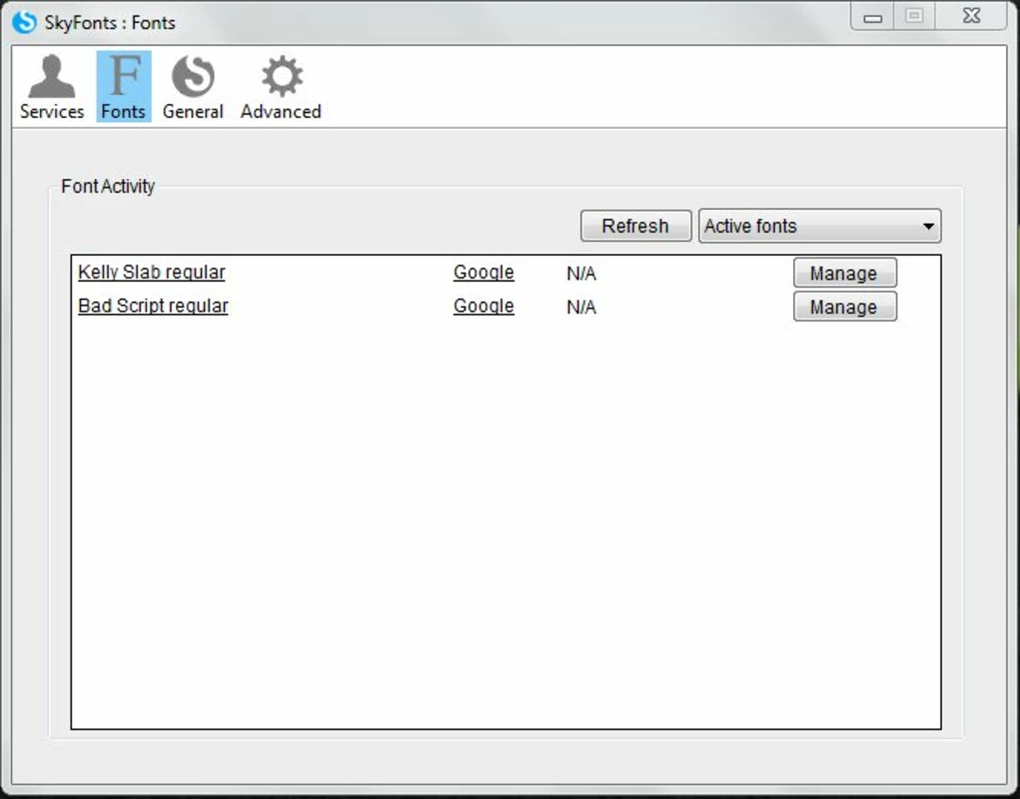Select the person silhouette icon above Services
Image resolution: width=1020 pixels, height=799 pixels.
pos(50,73)
